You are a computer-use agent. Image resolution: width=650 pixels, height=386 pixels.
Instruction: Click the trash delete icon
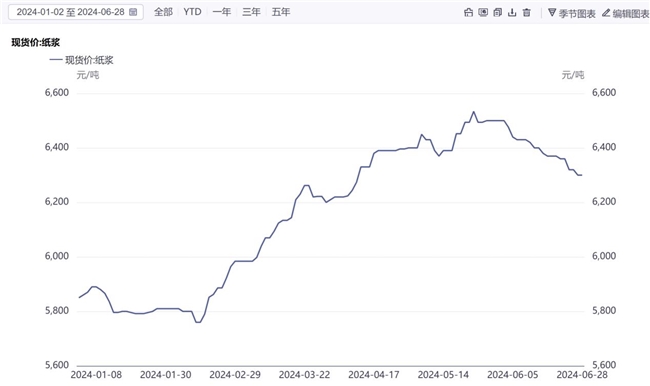click(526, 12)
